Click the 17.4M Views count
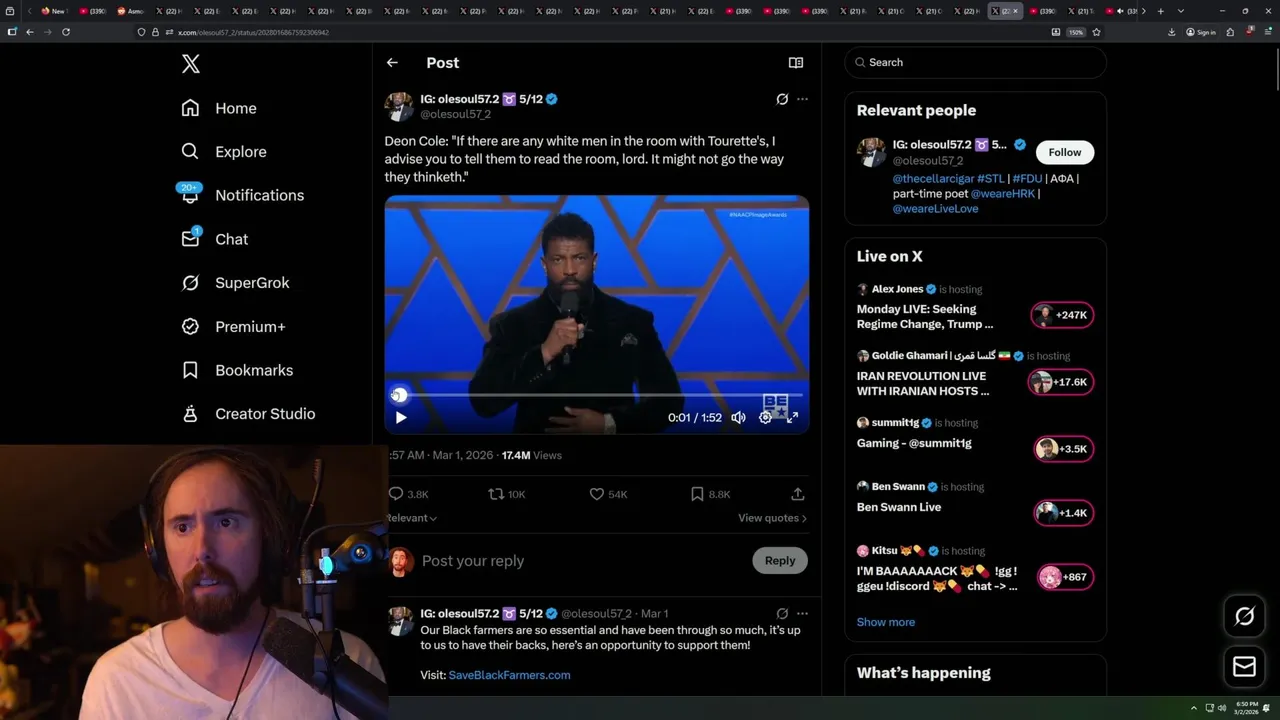1280x720 pixels. coord(531,455)
